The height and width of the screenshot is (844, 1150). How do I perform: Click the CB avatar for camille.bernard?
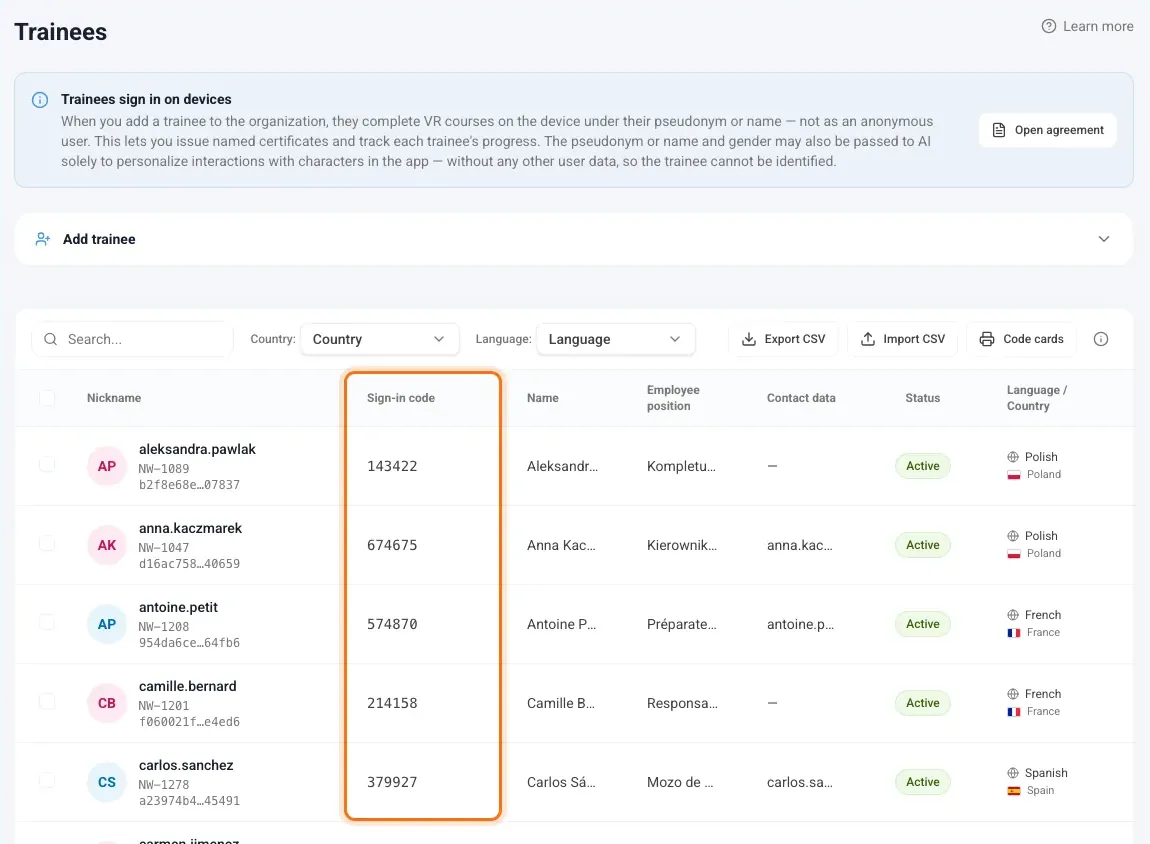(106, 702)
